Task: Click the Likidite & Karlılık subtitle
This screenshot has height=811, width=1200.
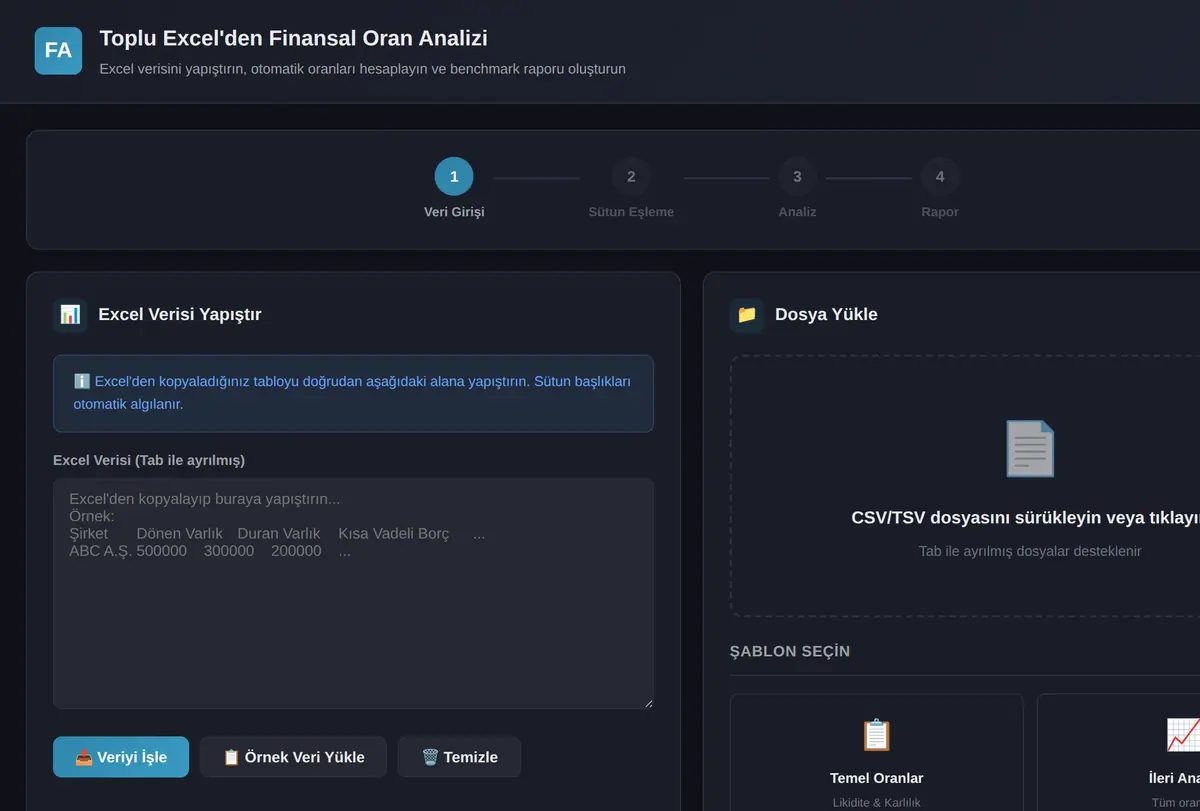Action: tap(876, 802)
